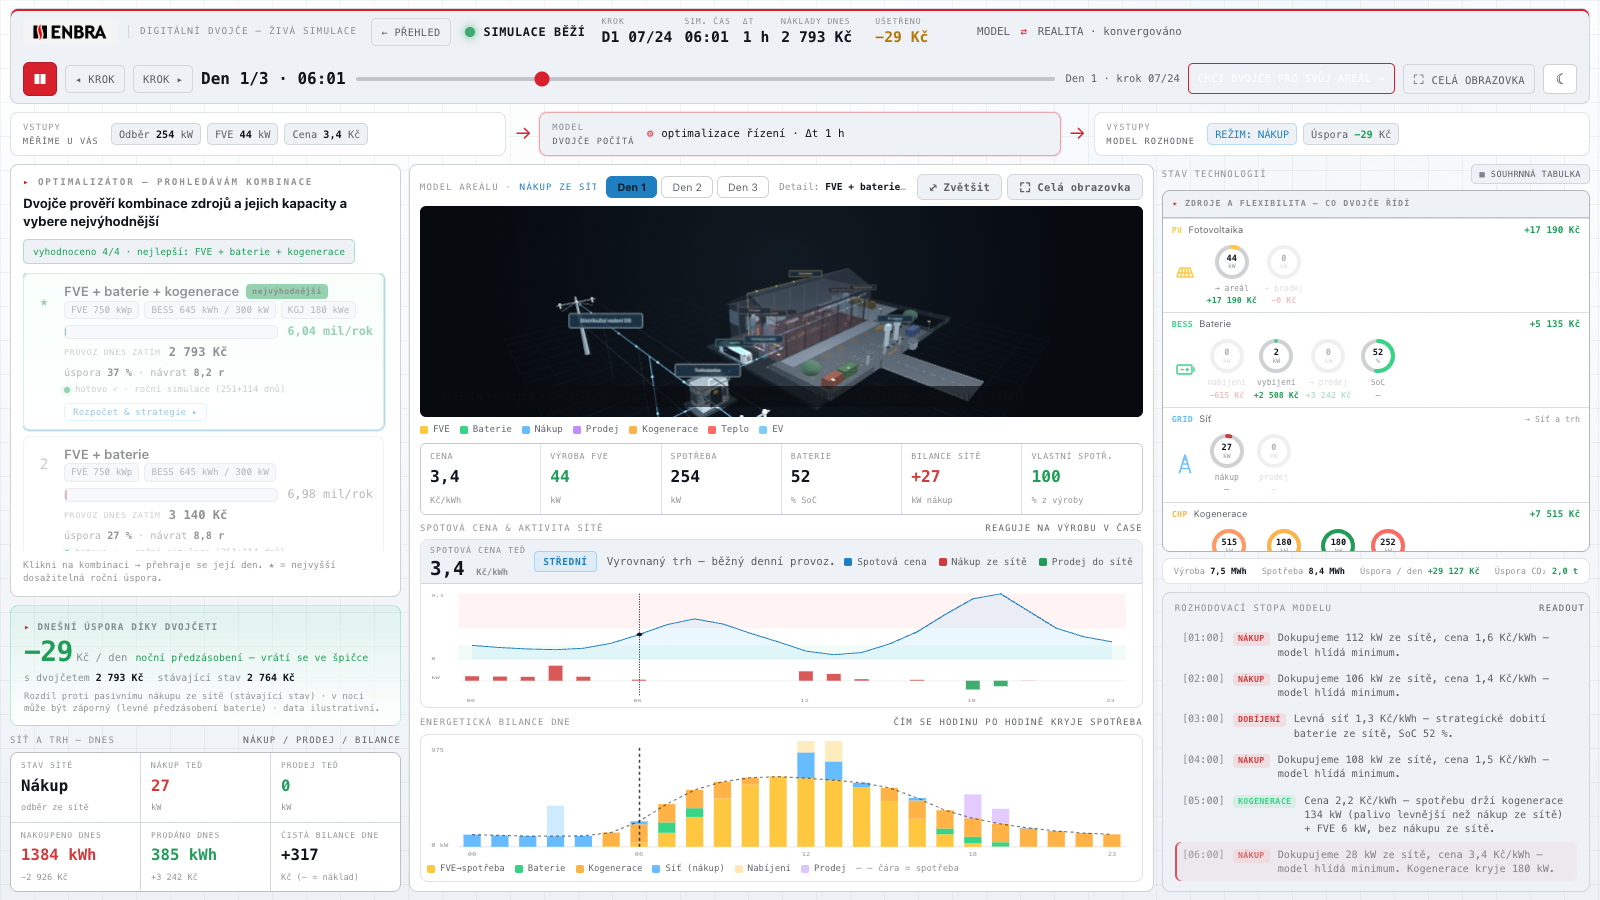
Task: Click the battery vybíjení 2 kW gauge
Action: [1276, 356]
